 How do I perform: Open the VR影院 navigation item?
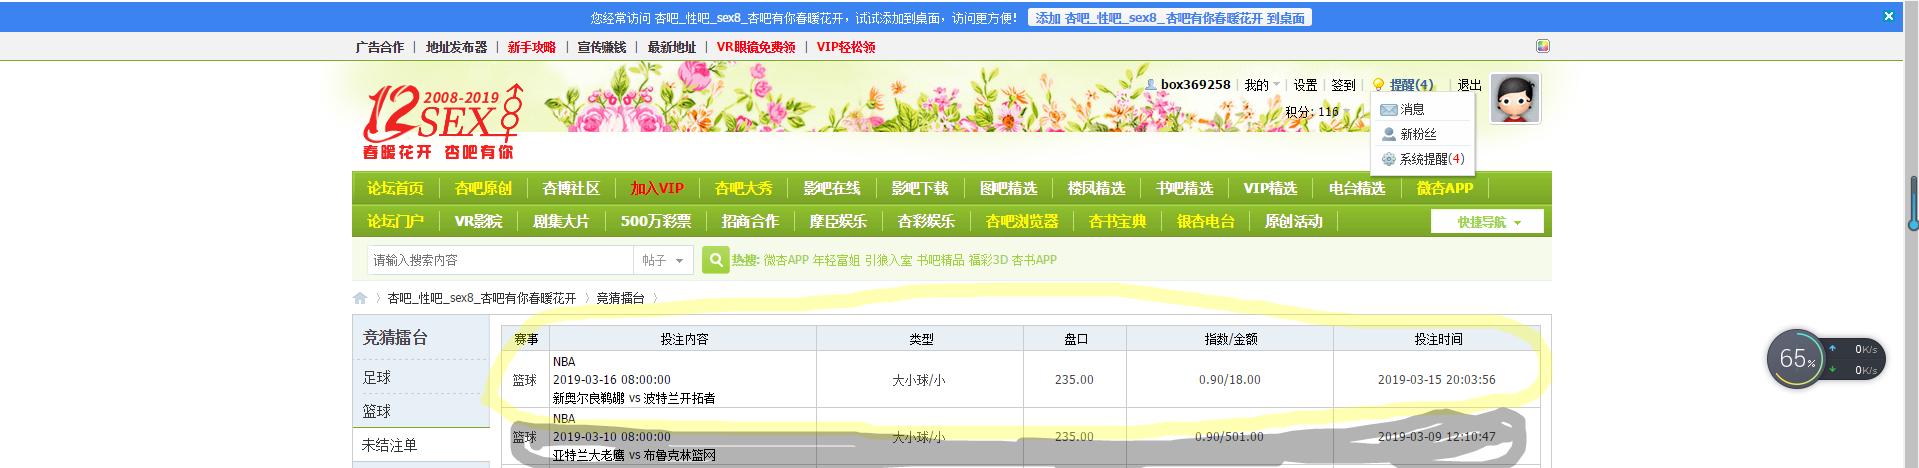coord(478,221)
